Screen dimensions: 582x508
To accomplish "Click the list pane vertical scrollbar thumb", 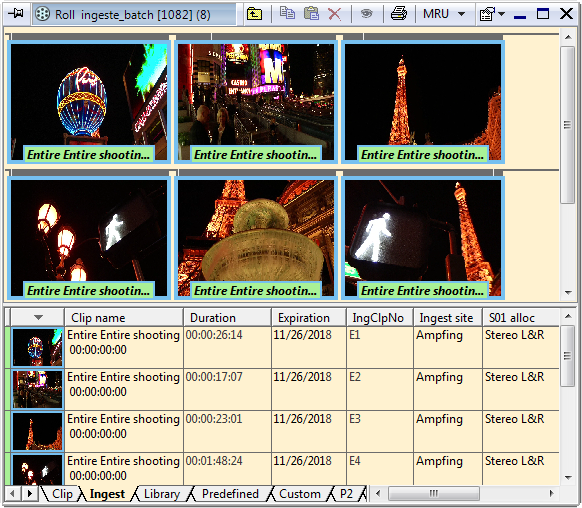I will click(x=567, y=356).
